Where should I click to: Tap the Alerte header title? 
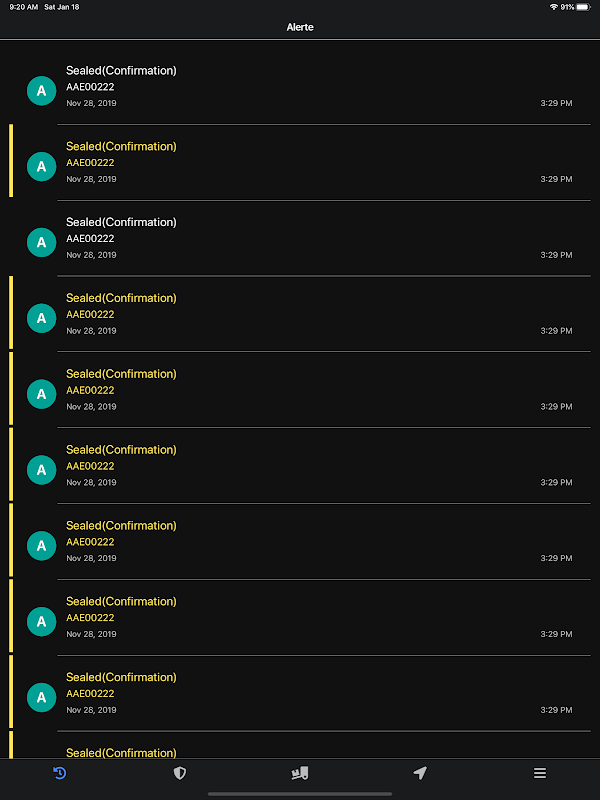(300, 27)
